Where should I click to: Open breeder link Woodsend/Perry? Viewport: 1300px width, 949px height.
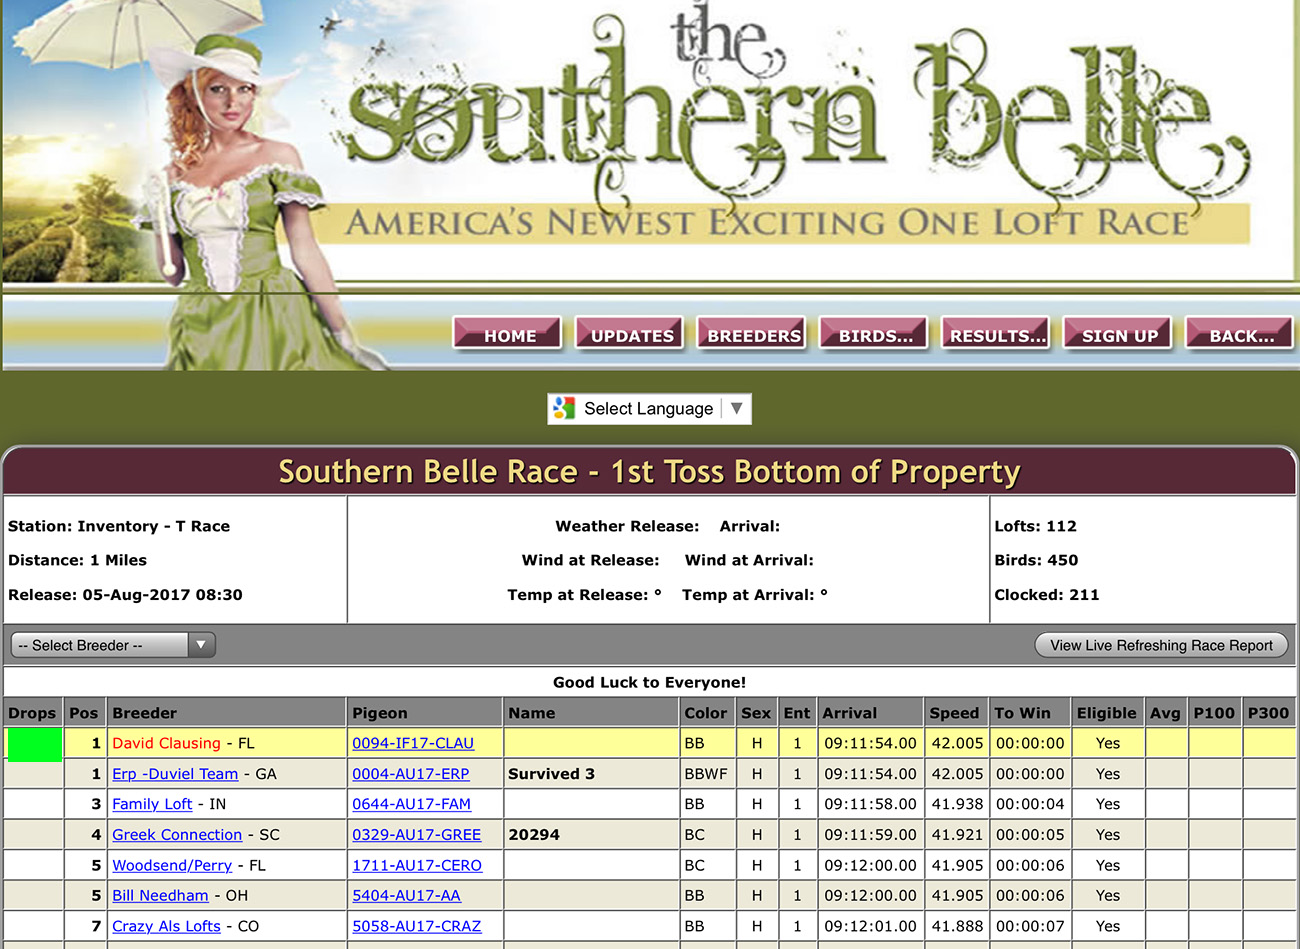point(172,866)
